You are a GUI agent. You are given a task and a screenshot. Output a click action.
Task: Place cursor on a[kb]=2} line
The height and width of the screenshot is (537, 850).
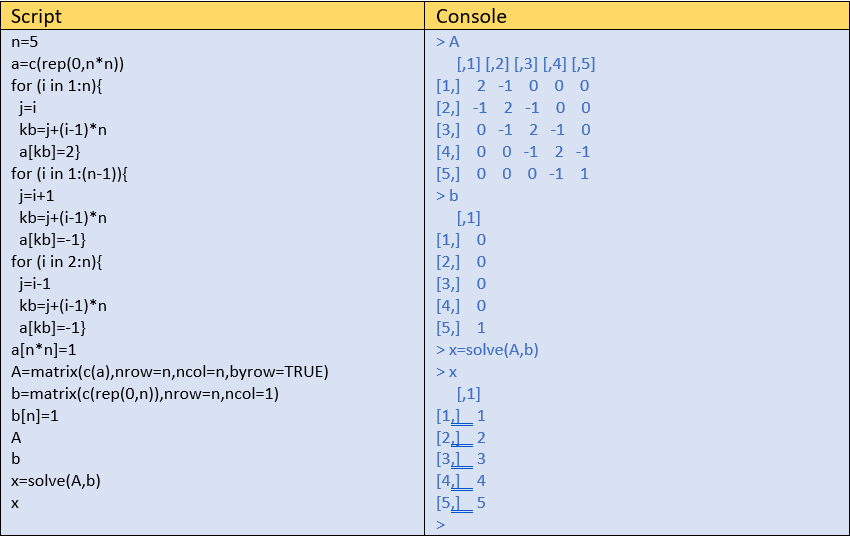tap(50, 152)
